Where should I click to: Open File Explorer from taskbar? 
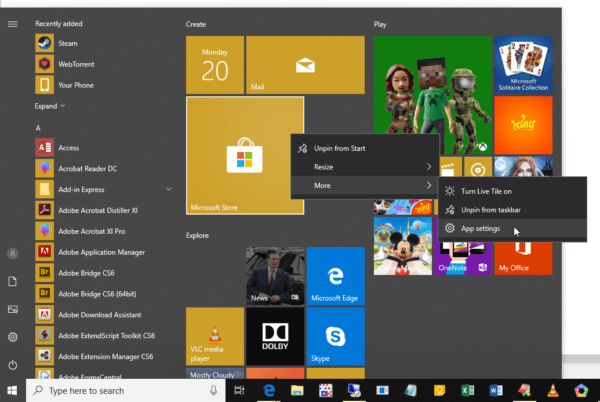297,391
